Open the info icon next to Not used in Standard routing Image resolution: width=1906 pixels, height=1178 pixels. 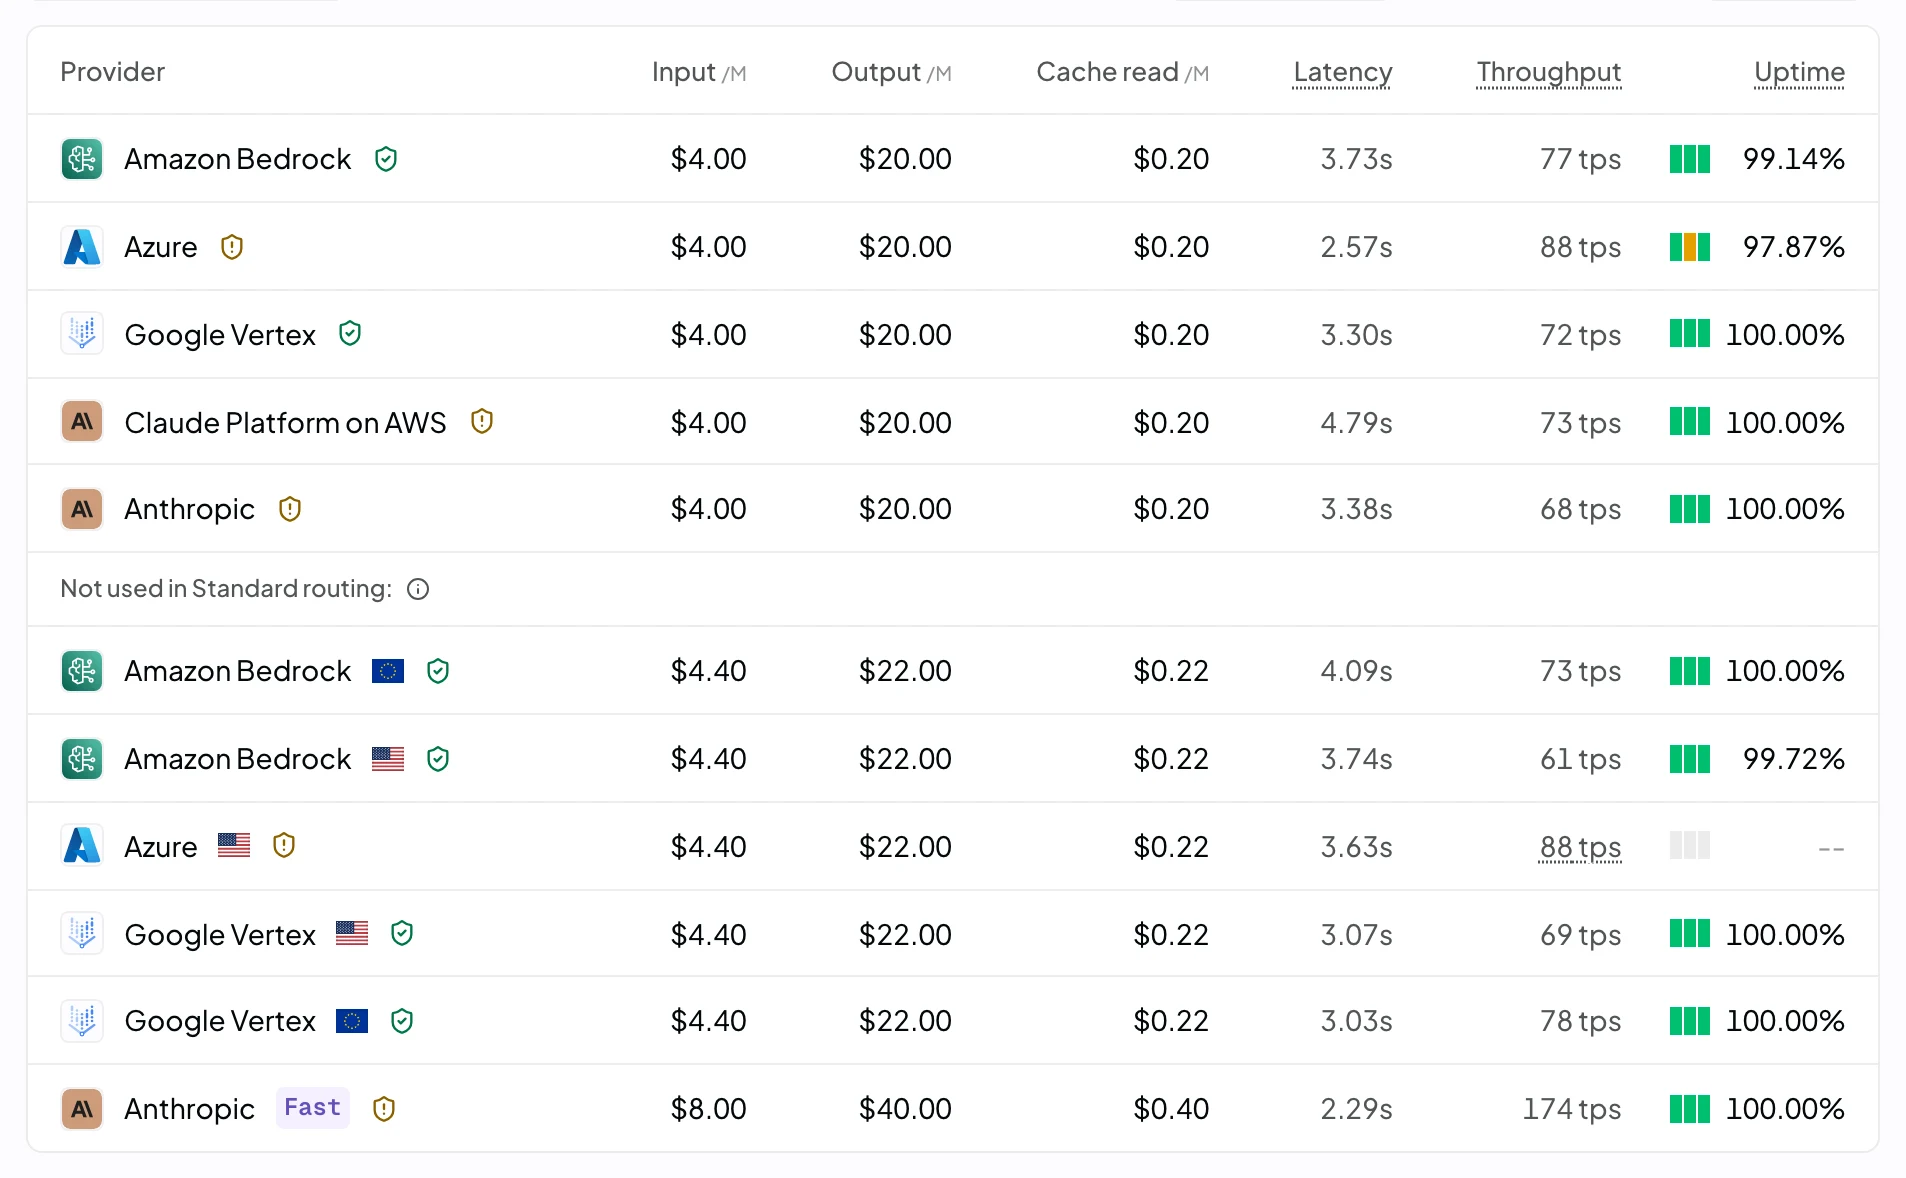pyautogui.click(x=418, y=589)
